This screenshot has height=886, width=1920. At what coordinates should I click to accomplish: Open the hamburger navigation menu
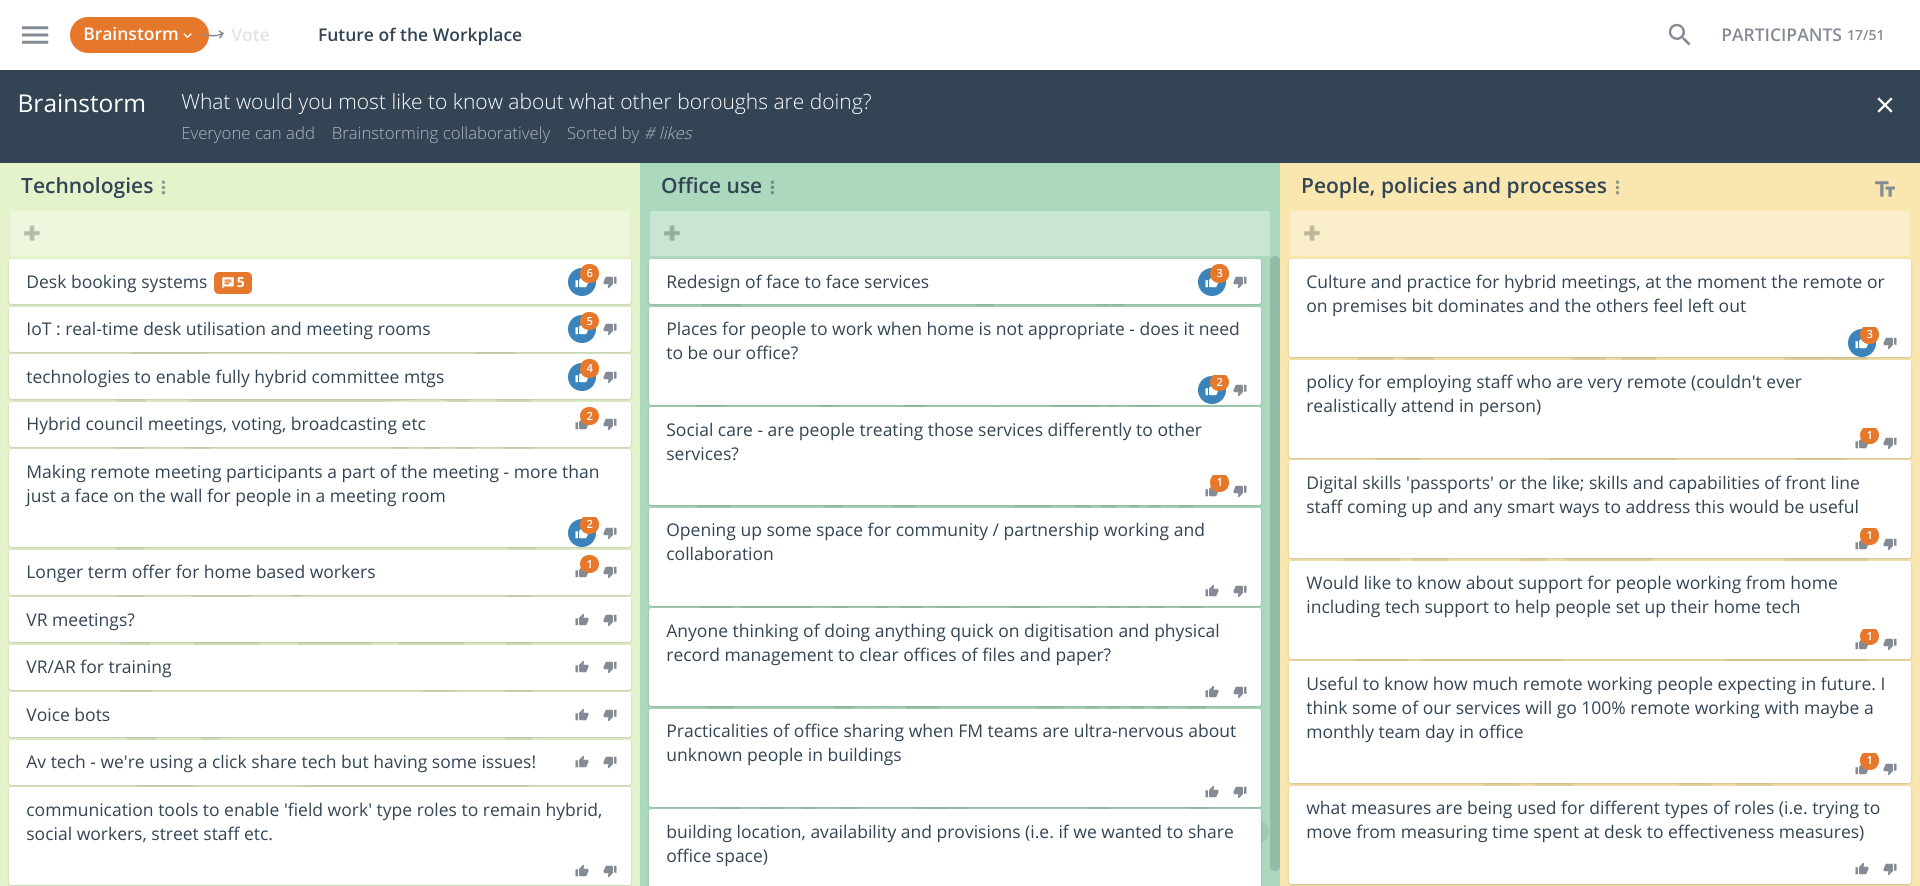[35, 35]
